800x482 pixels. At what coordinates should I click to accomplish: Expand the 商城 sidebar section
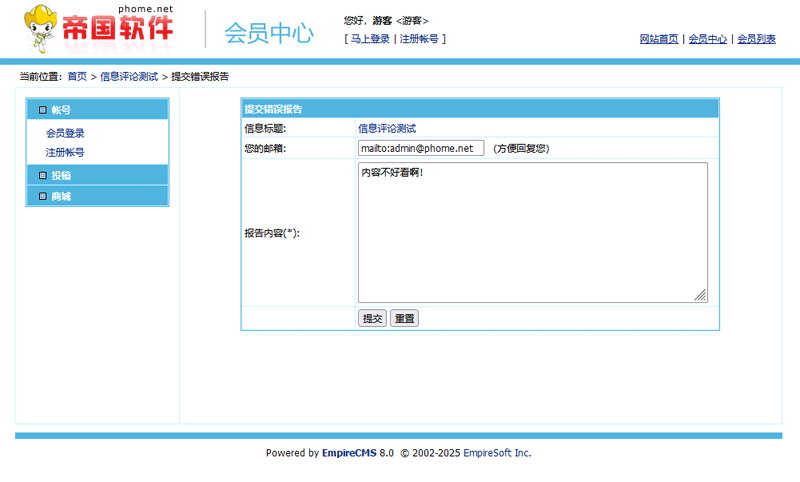tap(62, 197)
